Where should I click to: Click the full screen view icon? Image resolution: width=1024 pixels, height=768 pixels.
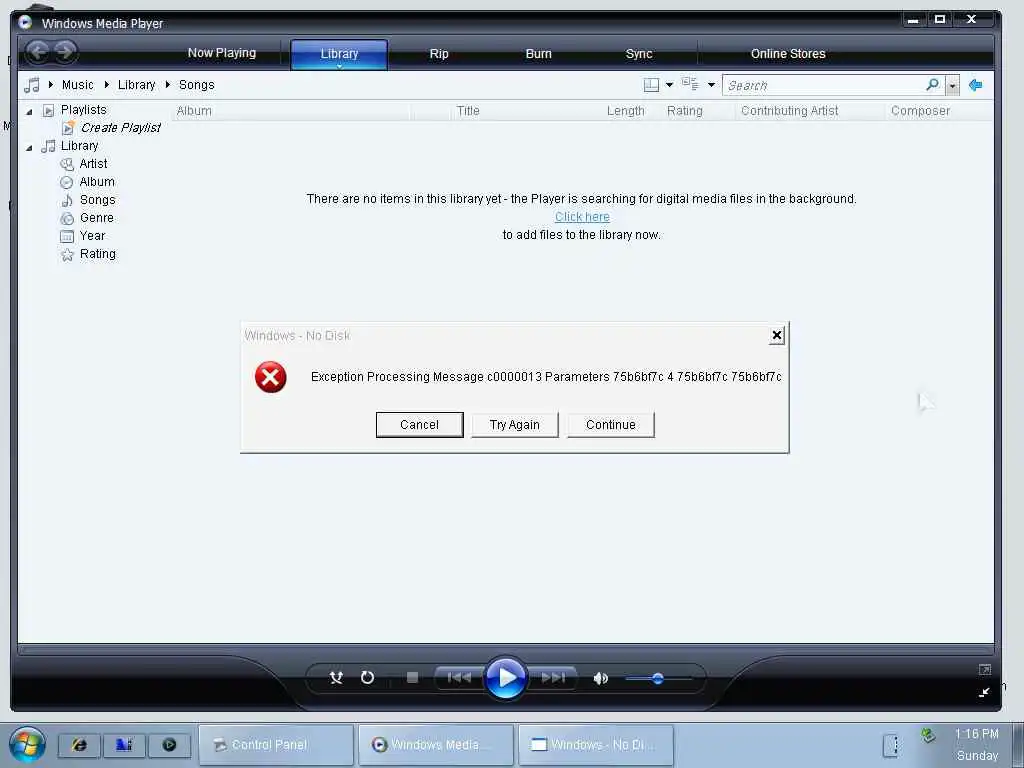985,669
